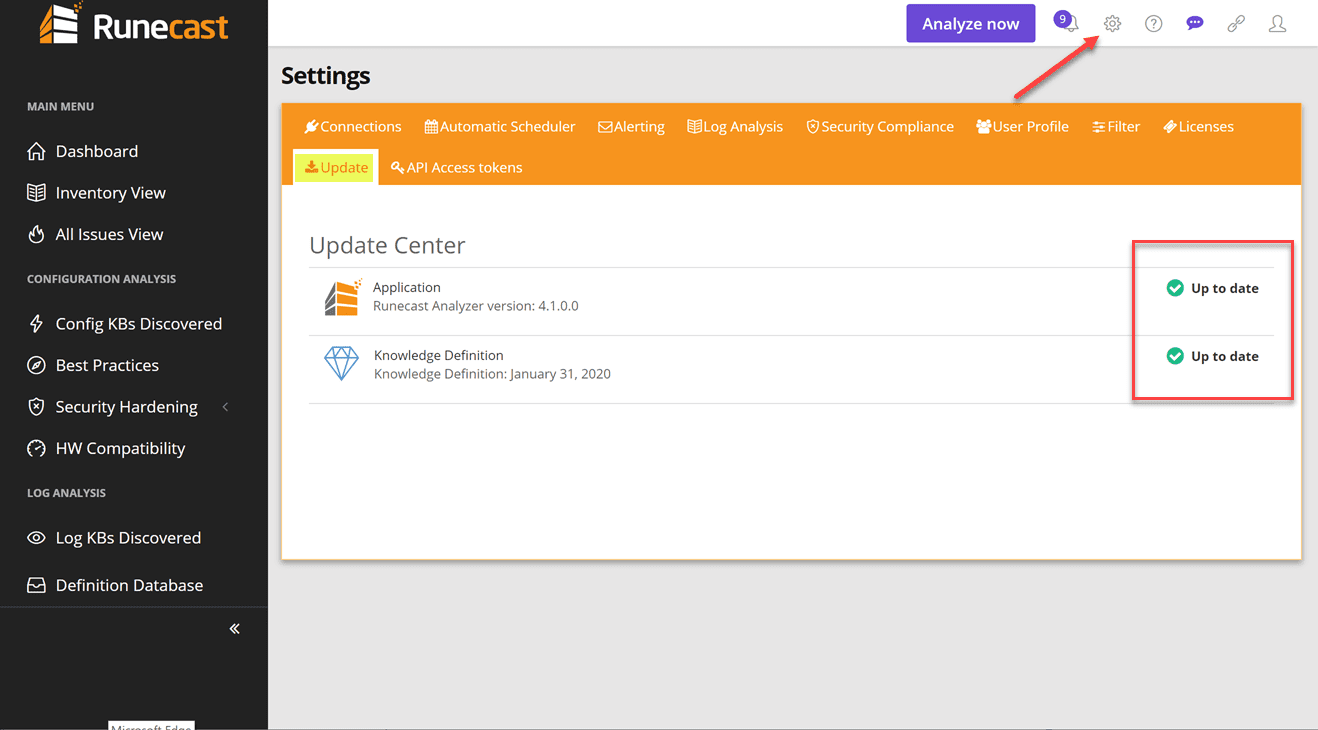Viewport: 1318px width, 730px height.
Task: Open settings via the gear icon
Action: click(x=1112, y=24)
